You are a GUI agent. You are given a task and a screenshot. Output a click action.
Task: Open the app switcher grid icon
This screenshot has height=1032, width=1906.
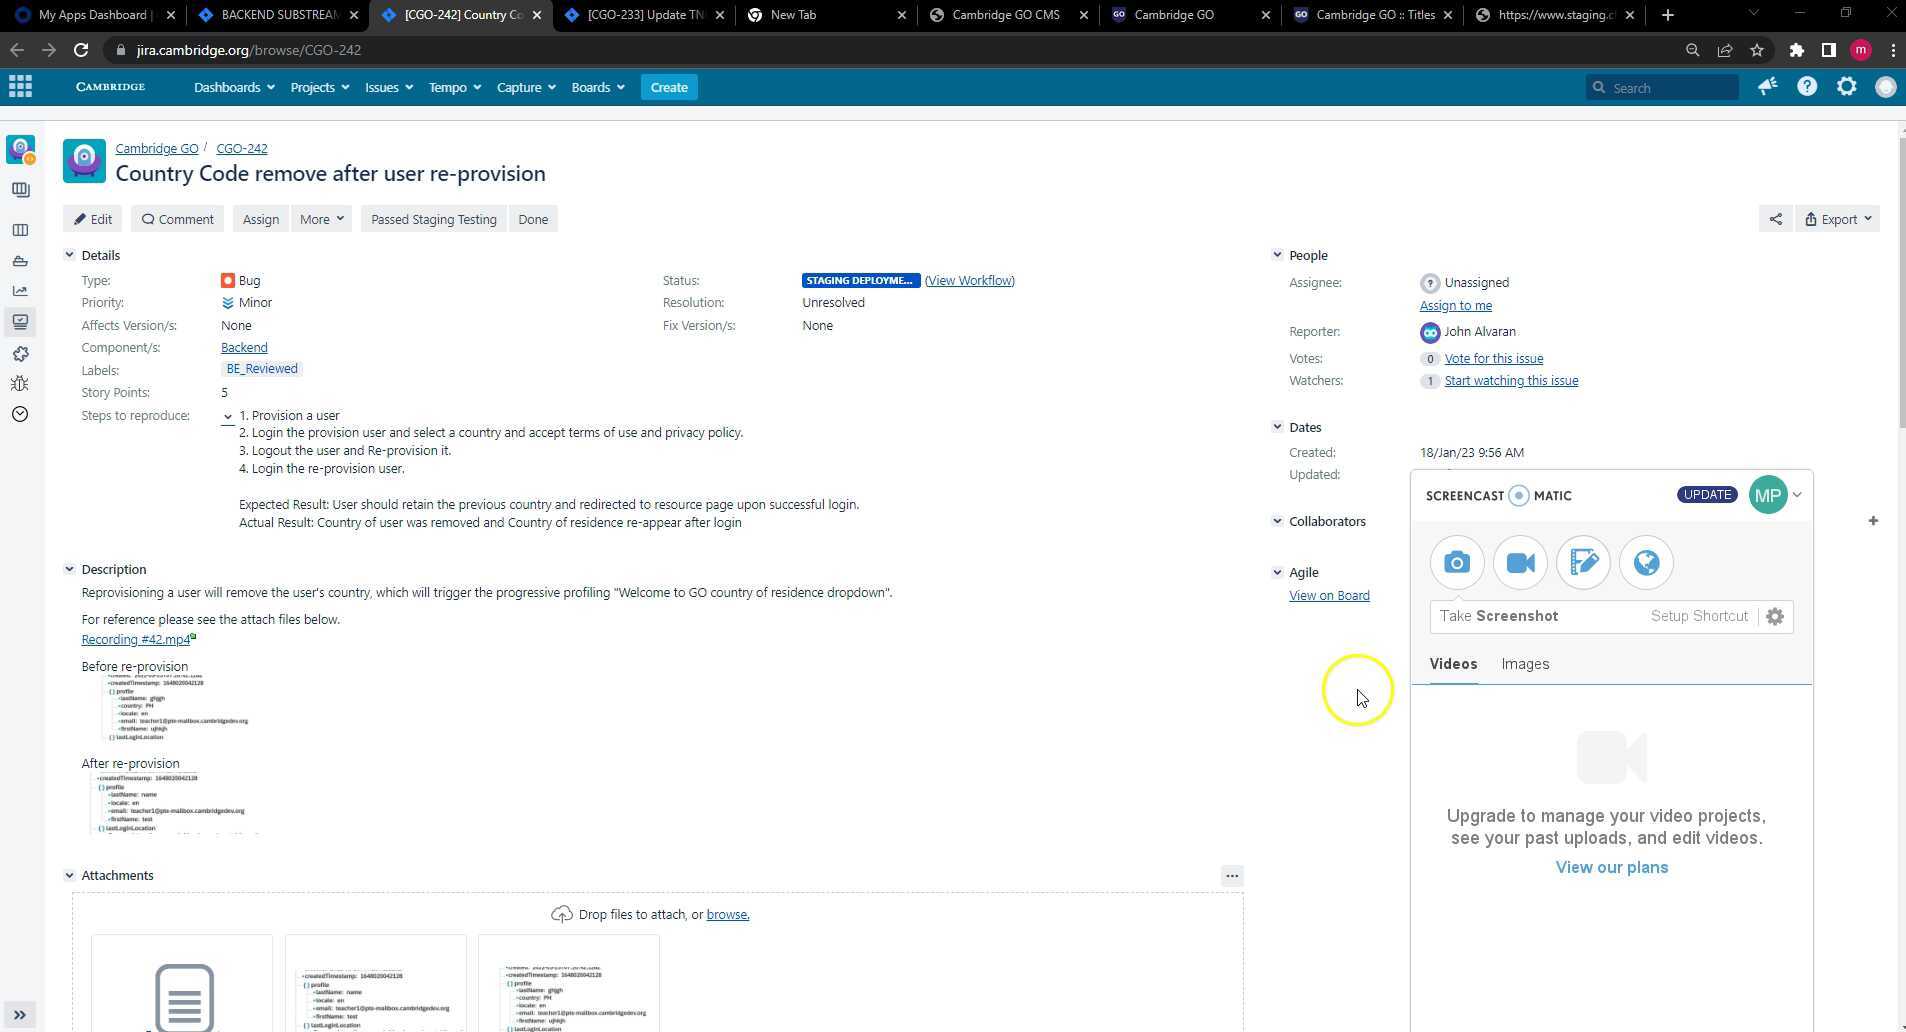(x=20, y=87)
